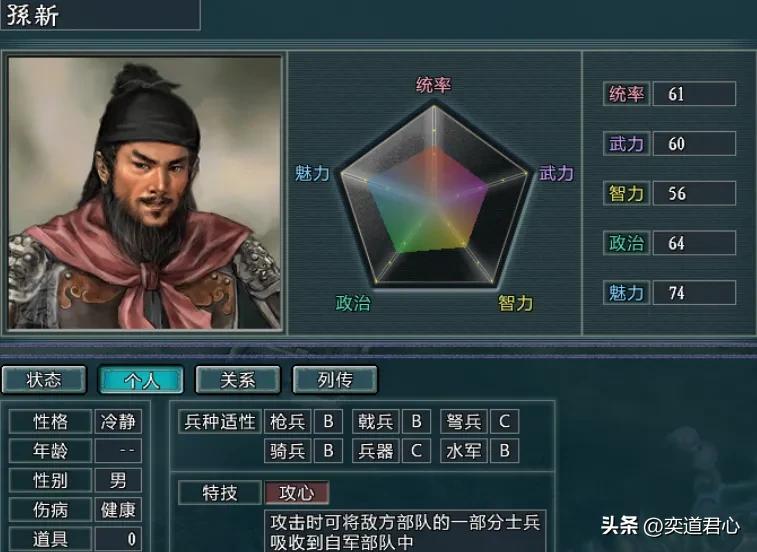Click the skill description text box
This screenshot has height=552, width=757.
click(406, 531)
